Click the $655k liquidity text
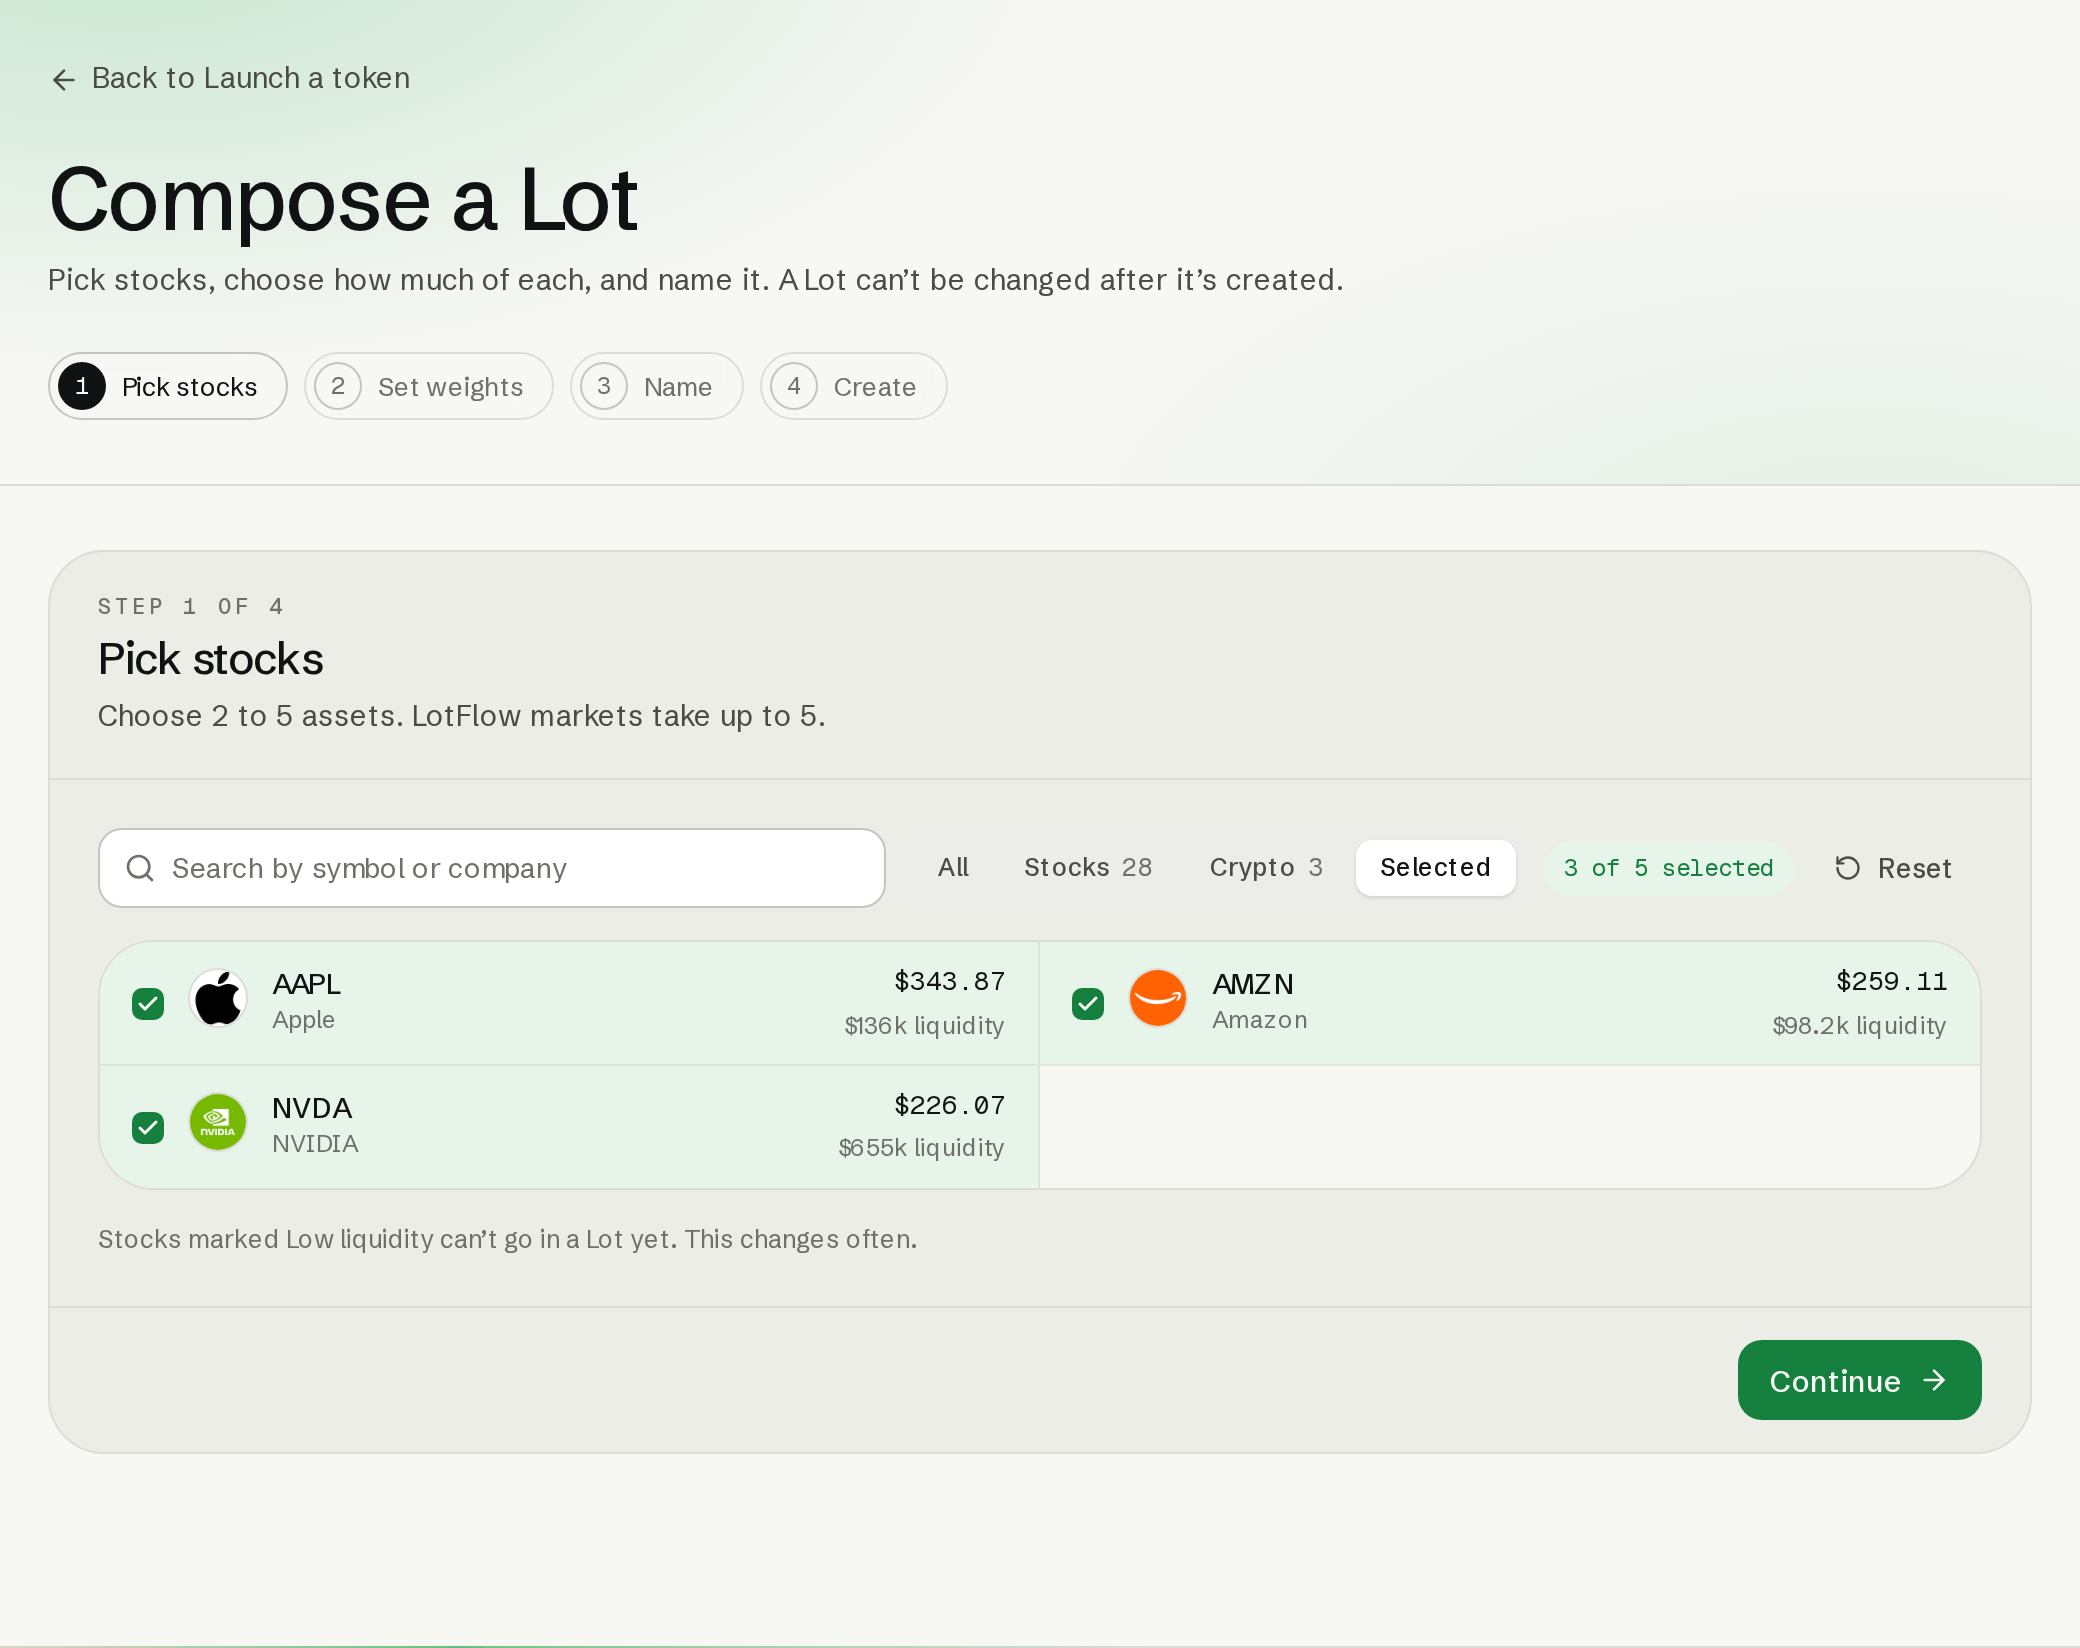2080x1648 pixels. pyautogui.click(x=921, y=1148)
